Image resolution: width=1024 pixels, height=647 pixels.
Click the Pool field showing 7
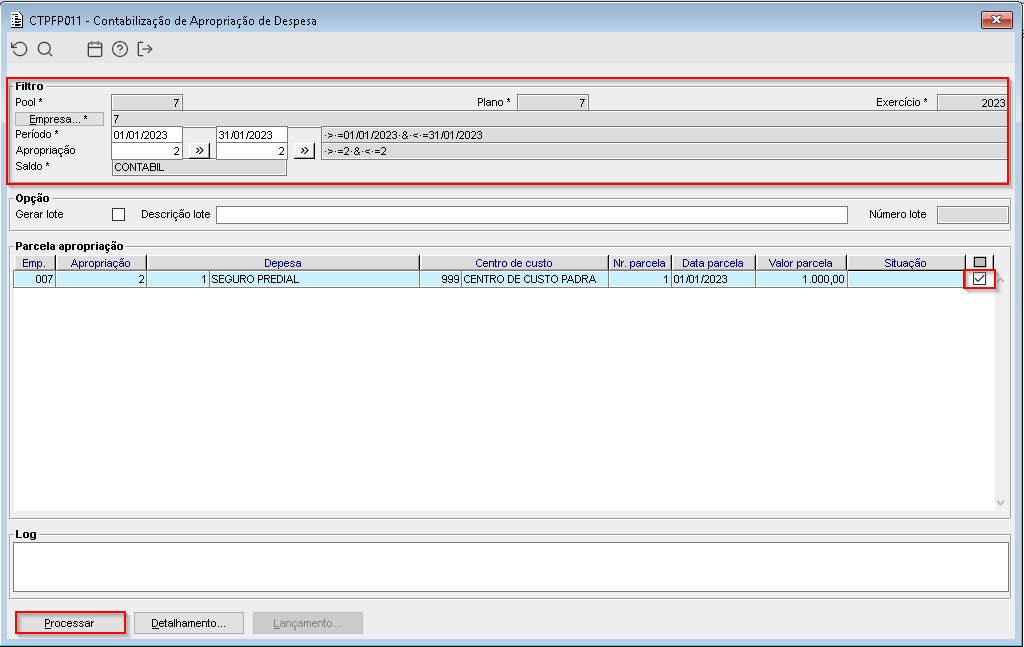pos(147,103)
